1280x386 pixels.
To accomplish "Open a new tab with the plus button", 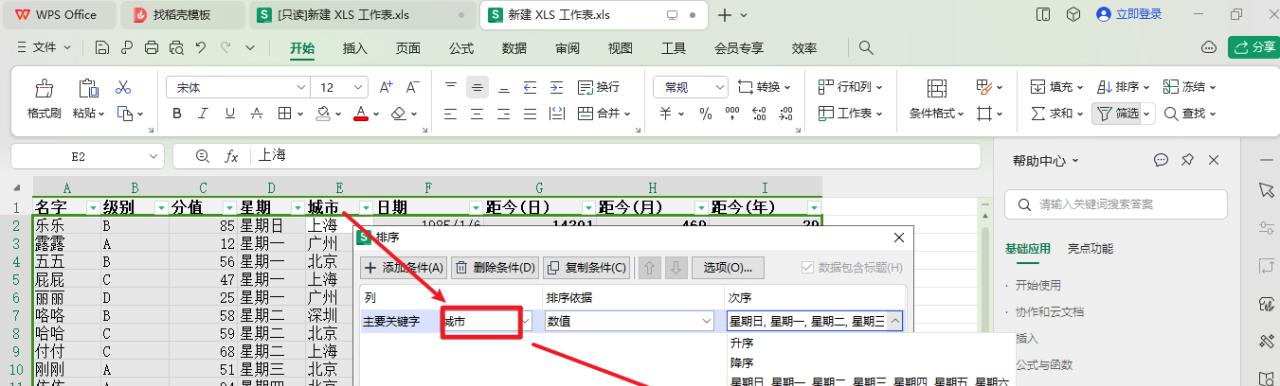I will (725, 15).
